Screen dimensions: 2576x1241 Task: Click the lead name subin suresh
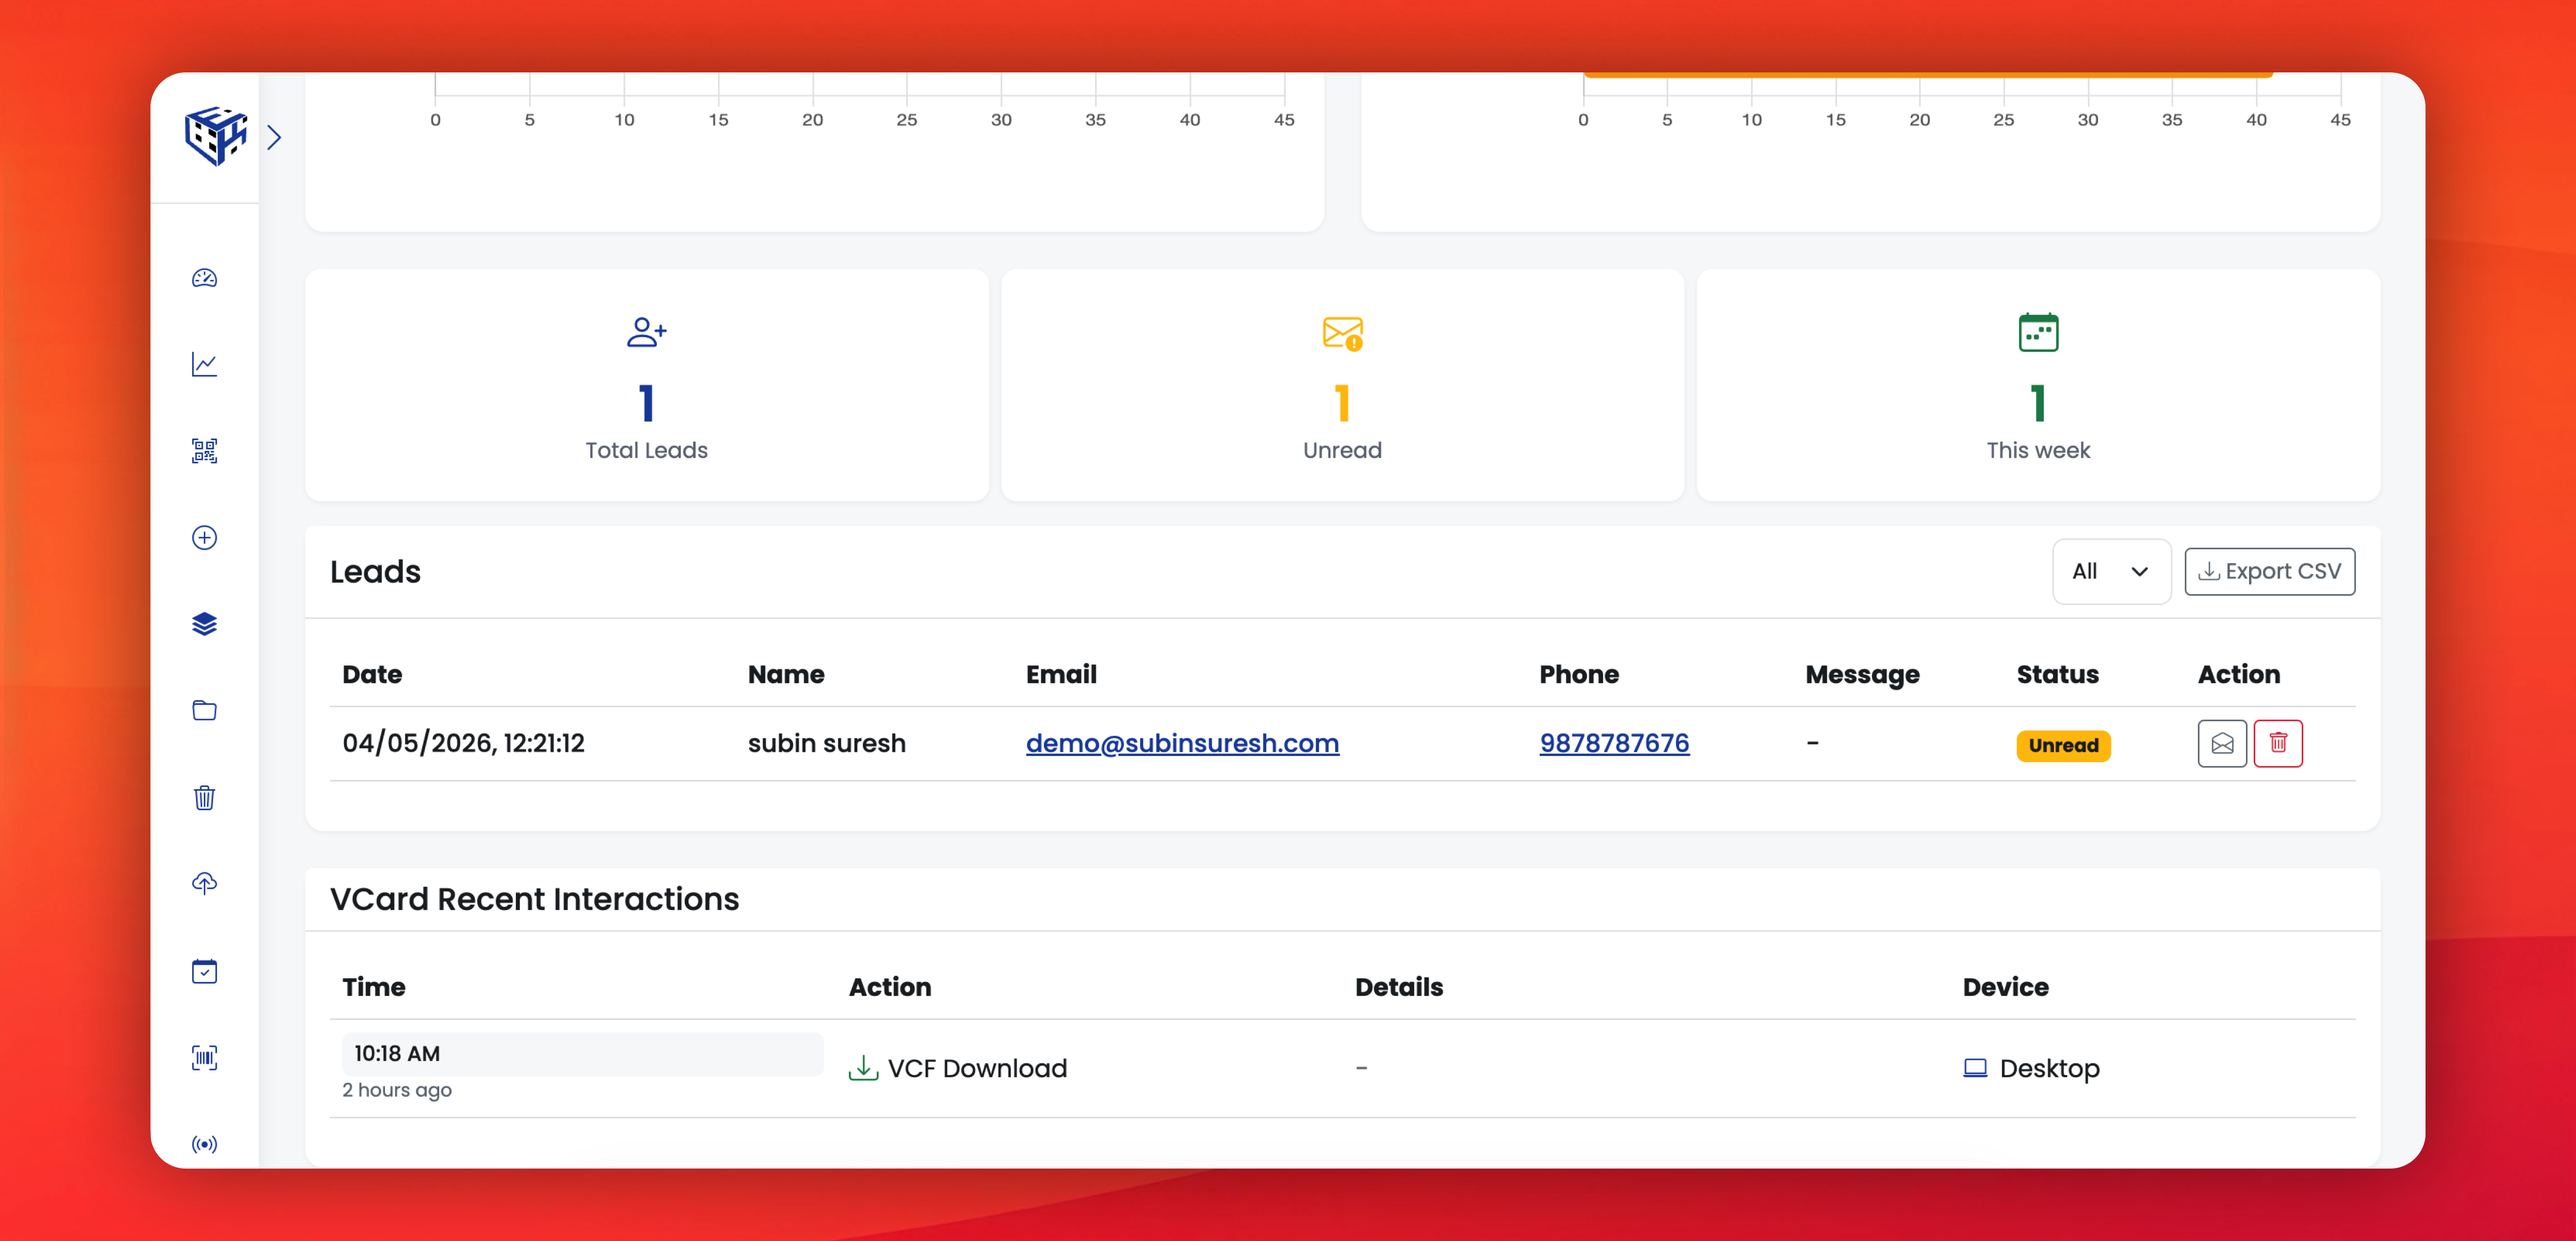click(x=826, y=743)
